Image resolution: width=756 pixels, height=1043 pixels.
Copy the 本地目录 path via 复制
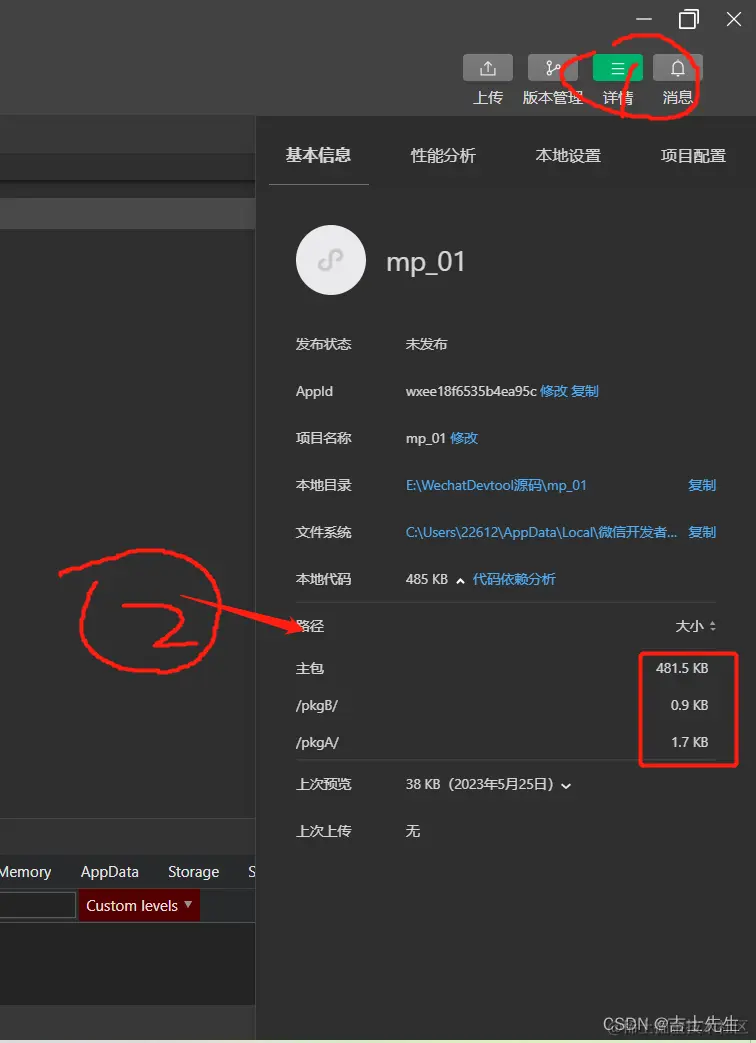tap(702, 486)
